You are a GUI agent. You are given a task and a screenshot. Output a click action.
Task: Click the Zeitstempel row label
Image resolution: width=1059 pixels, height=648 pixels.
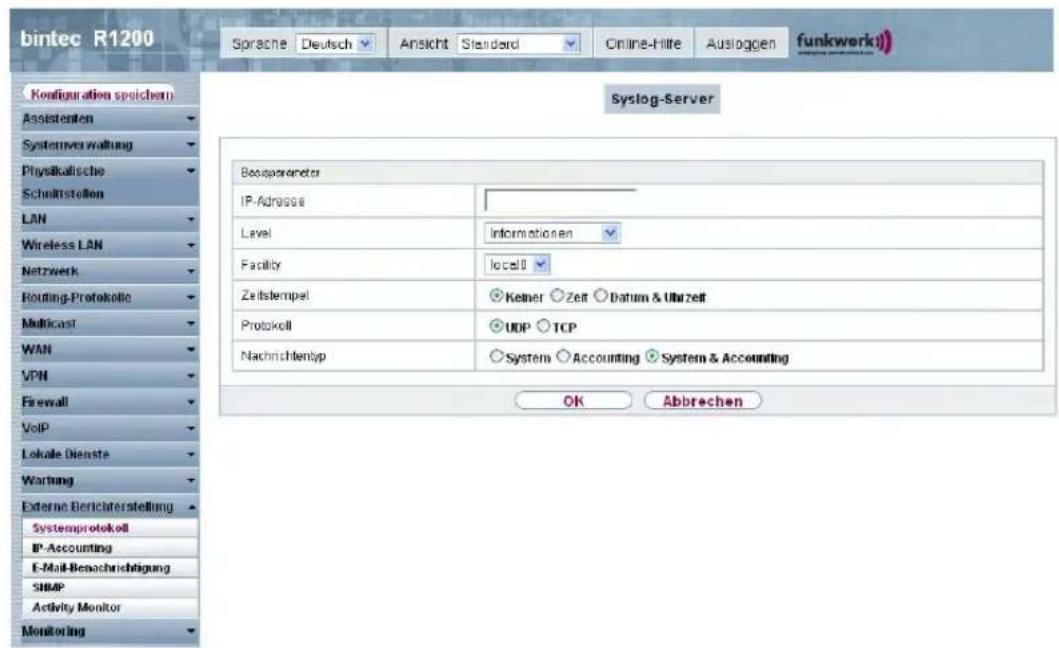[x=274, y=295]
